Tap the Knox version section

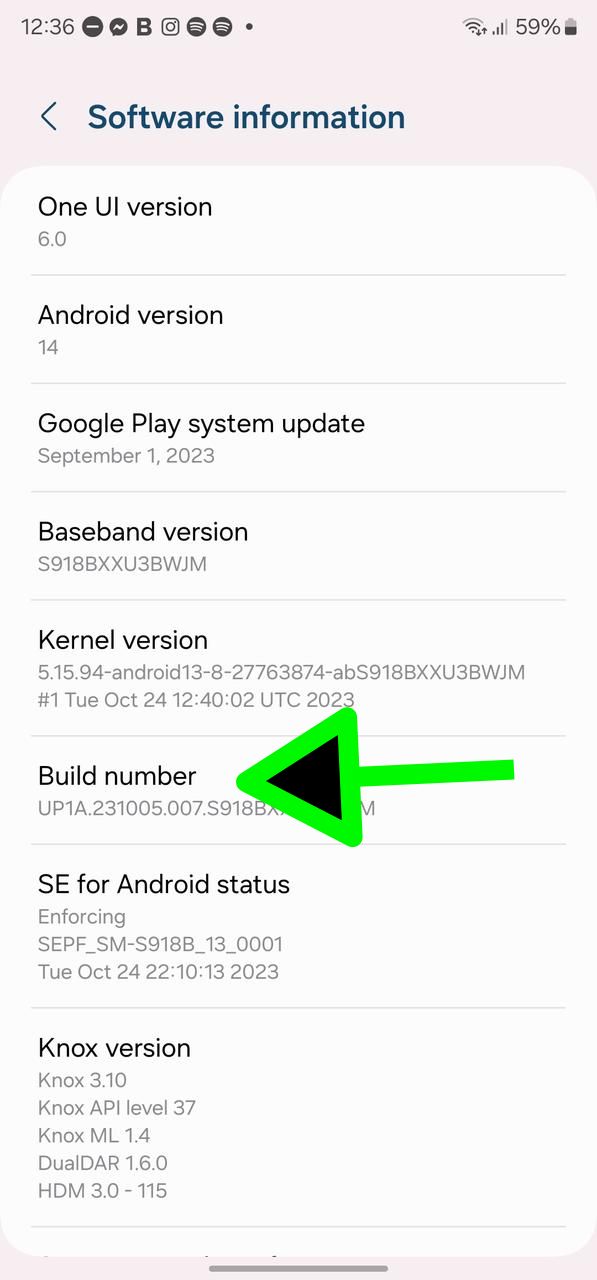pos(298,1118)
